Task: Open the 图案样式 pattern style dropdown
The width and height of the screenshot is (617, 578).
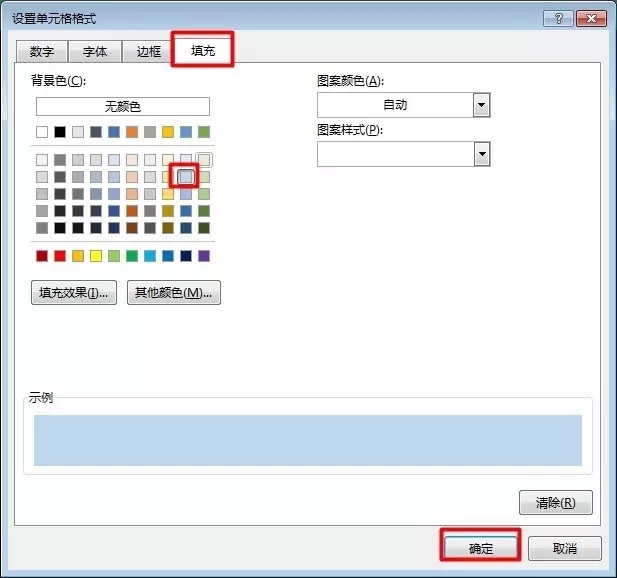Action: pyautogui.click(x=481, y=153)
